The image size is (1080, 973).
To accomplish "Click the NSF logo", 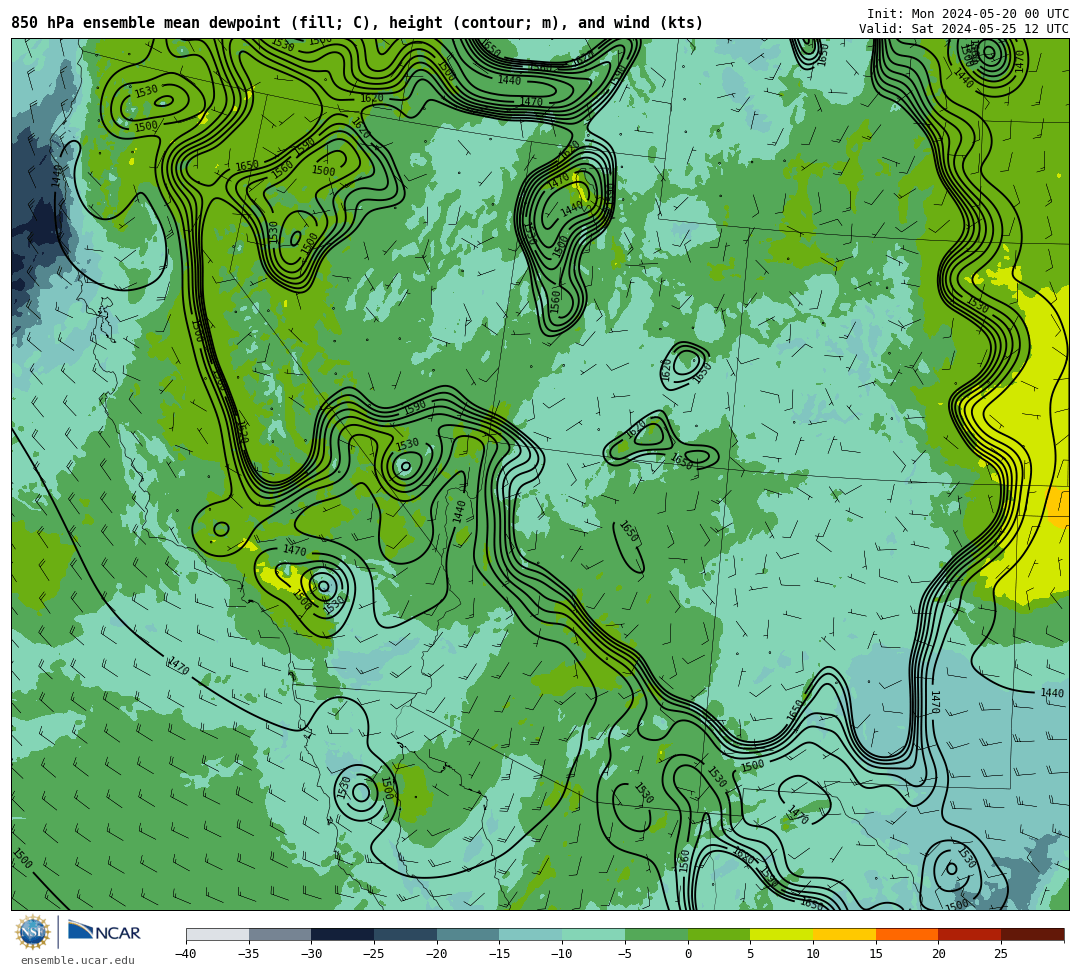I will pos(32,932).
